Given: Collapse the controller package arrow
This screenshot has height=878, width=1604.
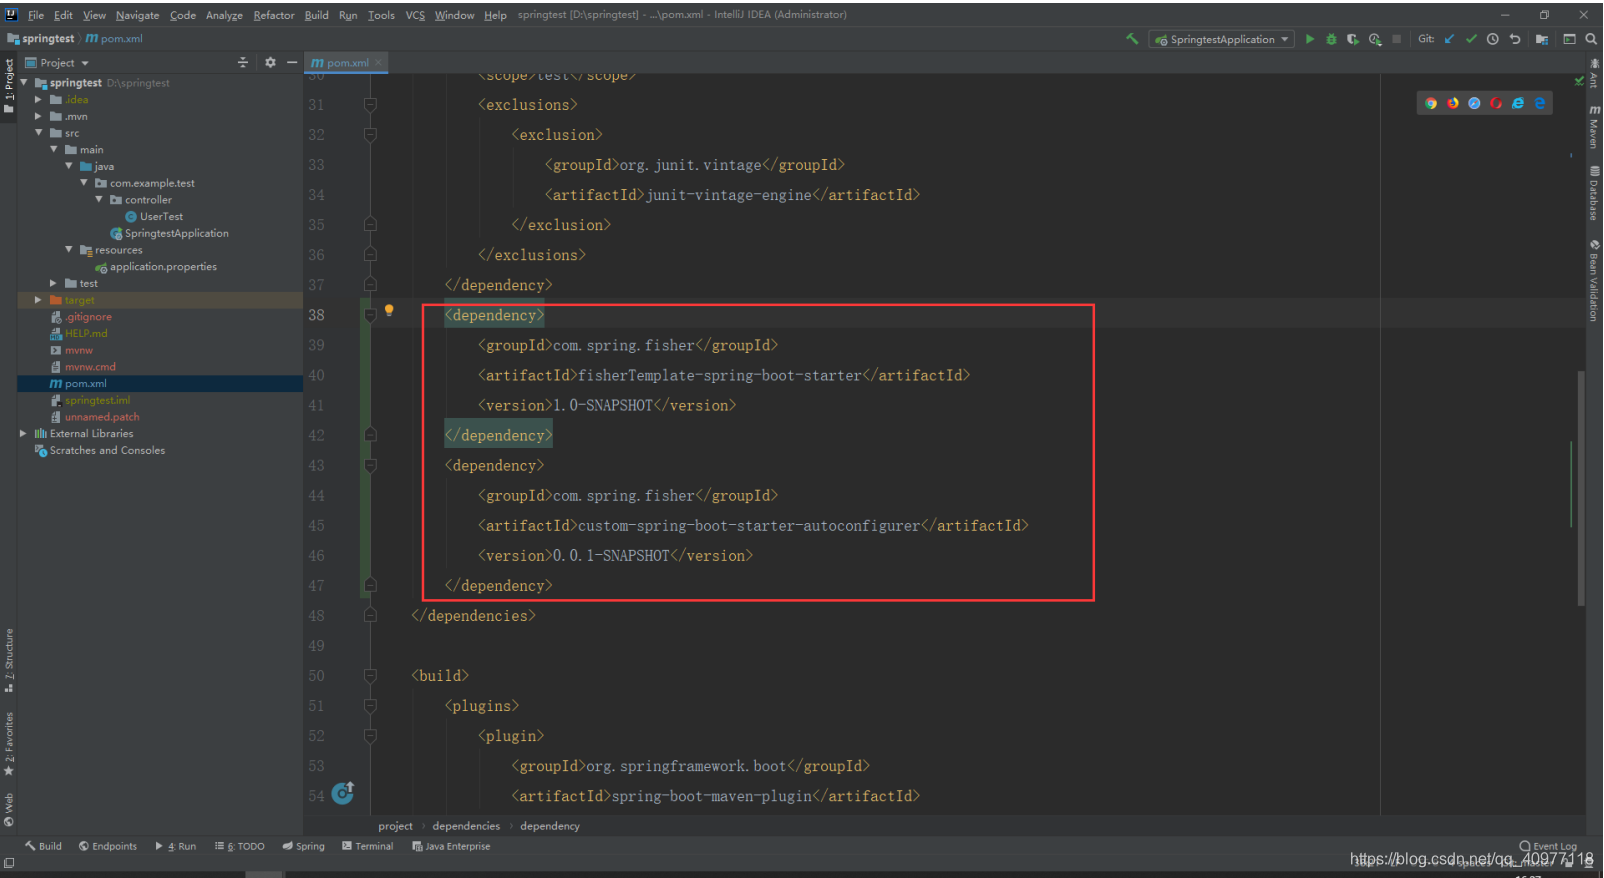Looking at the screenshot, I should [99, 200].
